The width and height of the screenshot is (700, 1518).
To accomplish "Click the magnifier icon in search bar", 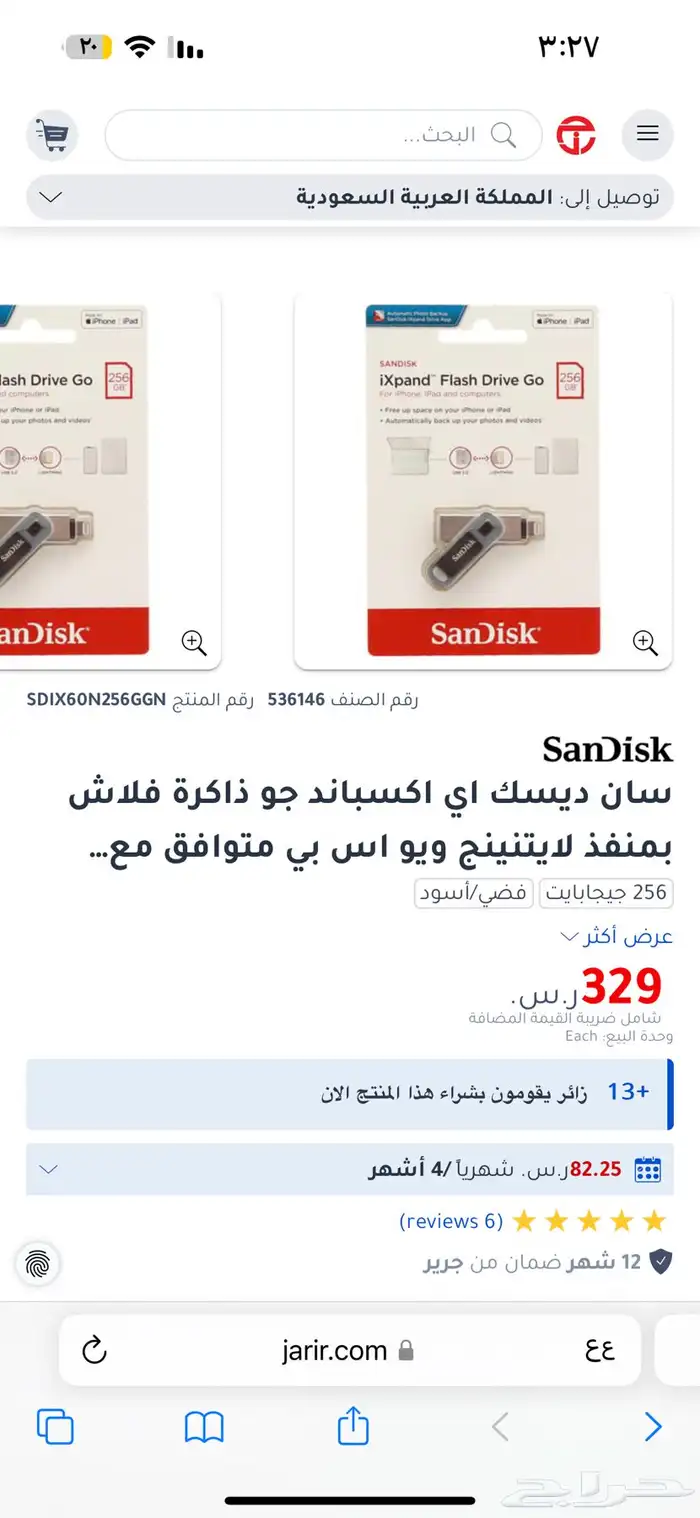I will coord(503,134).
